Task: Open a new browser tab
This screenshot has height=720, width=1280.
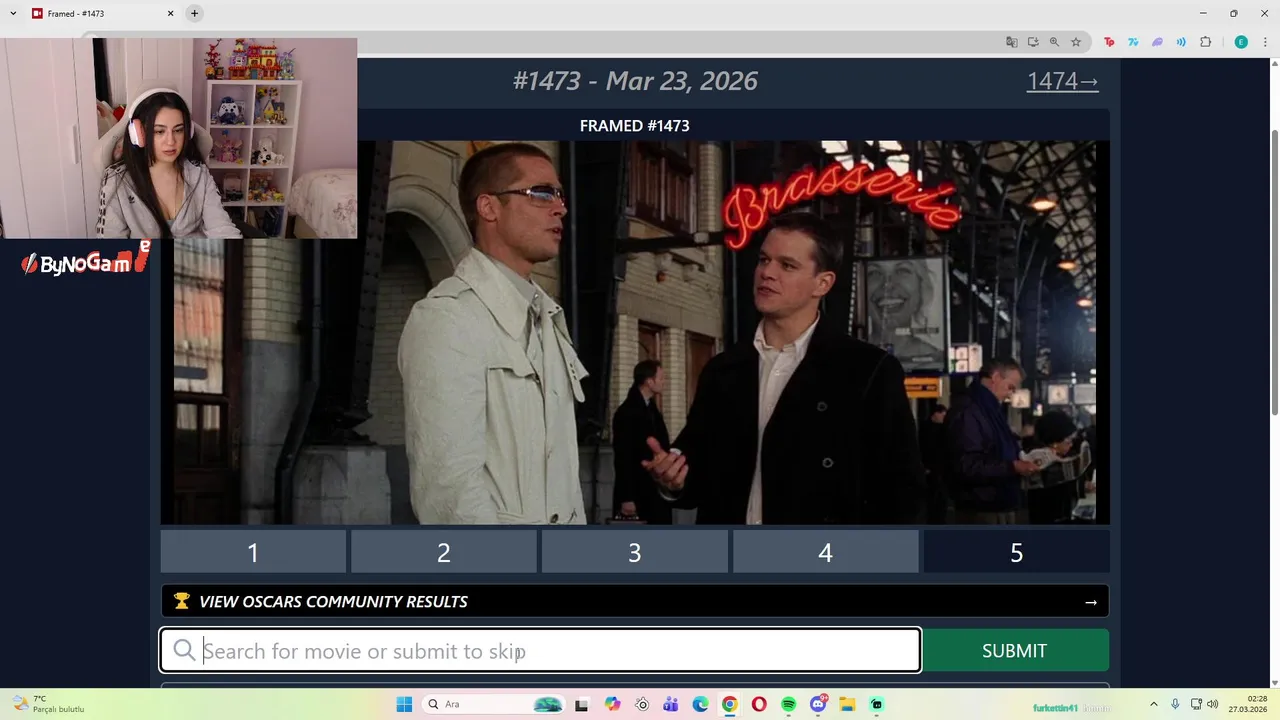Action: 194,13
